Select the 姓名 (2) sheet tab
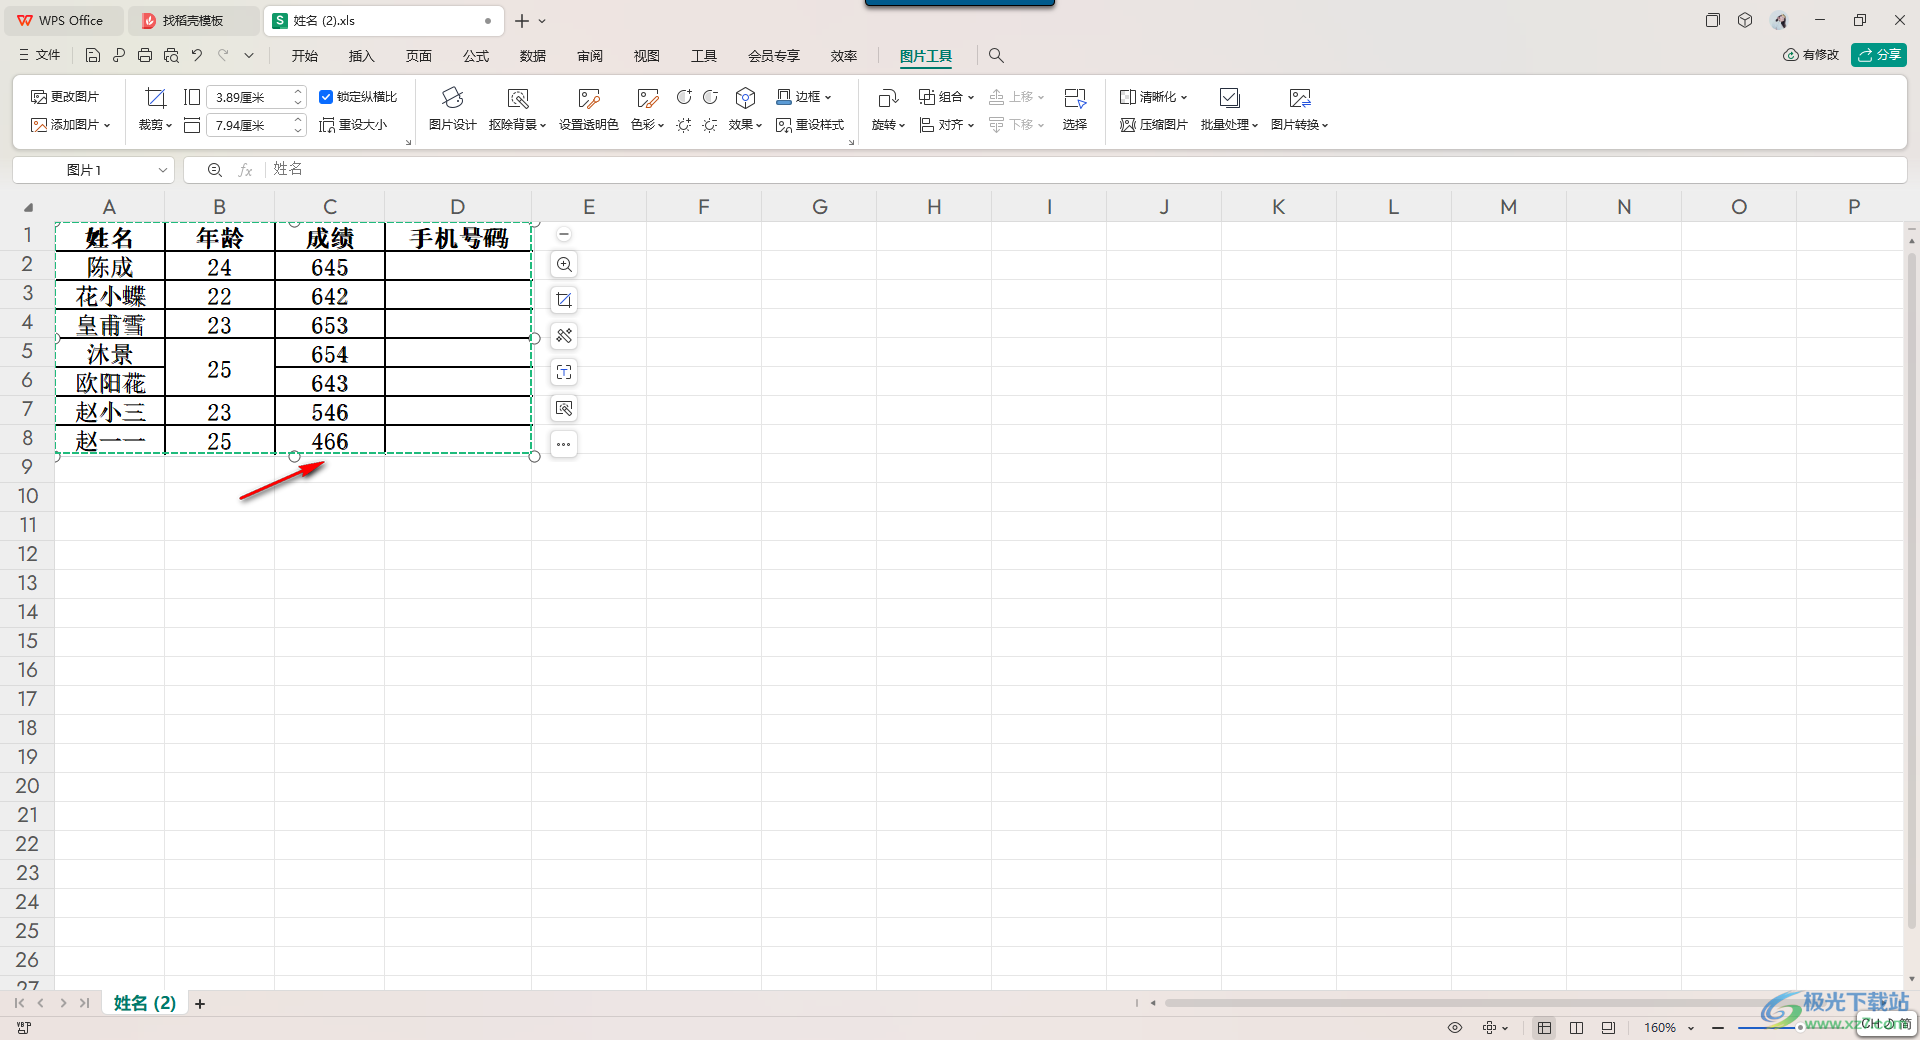This screenshot has width=1920, height=1040. point(145,1003)
